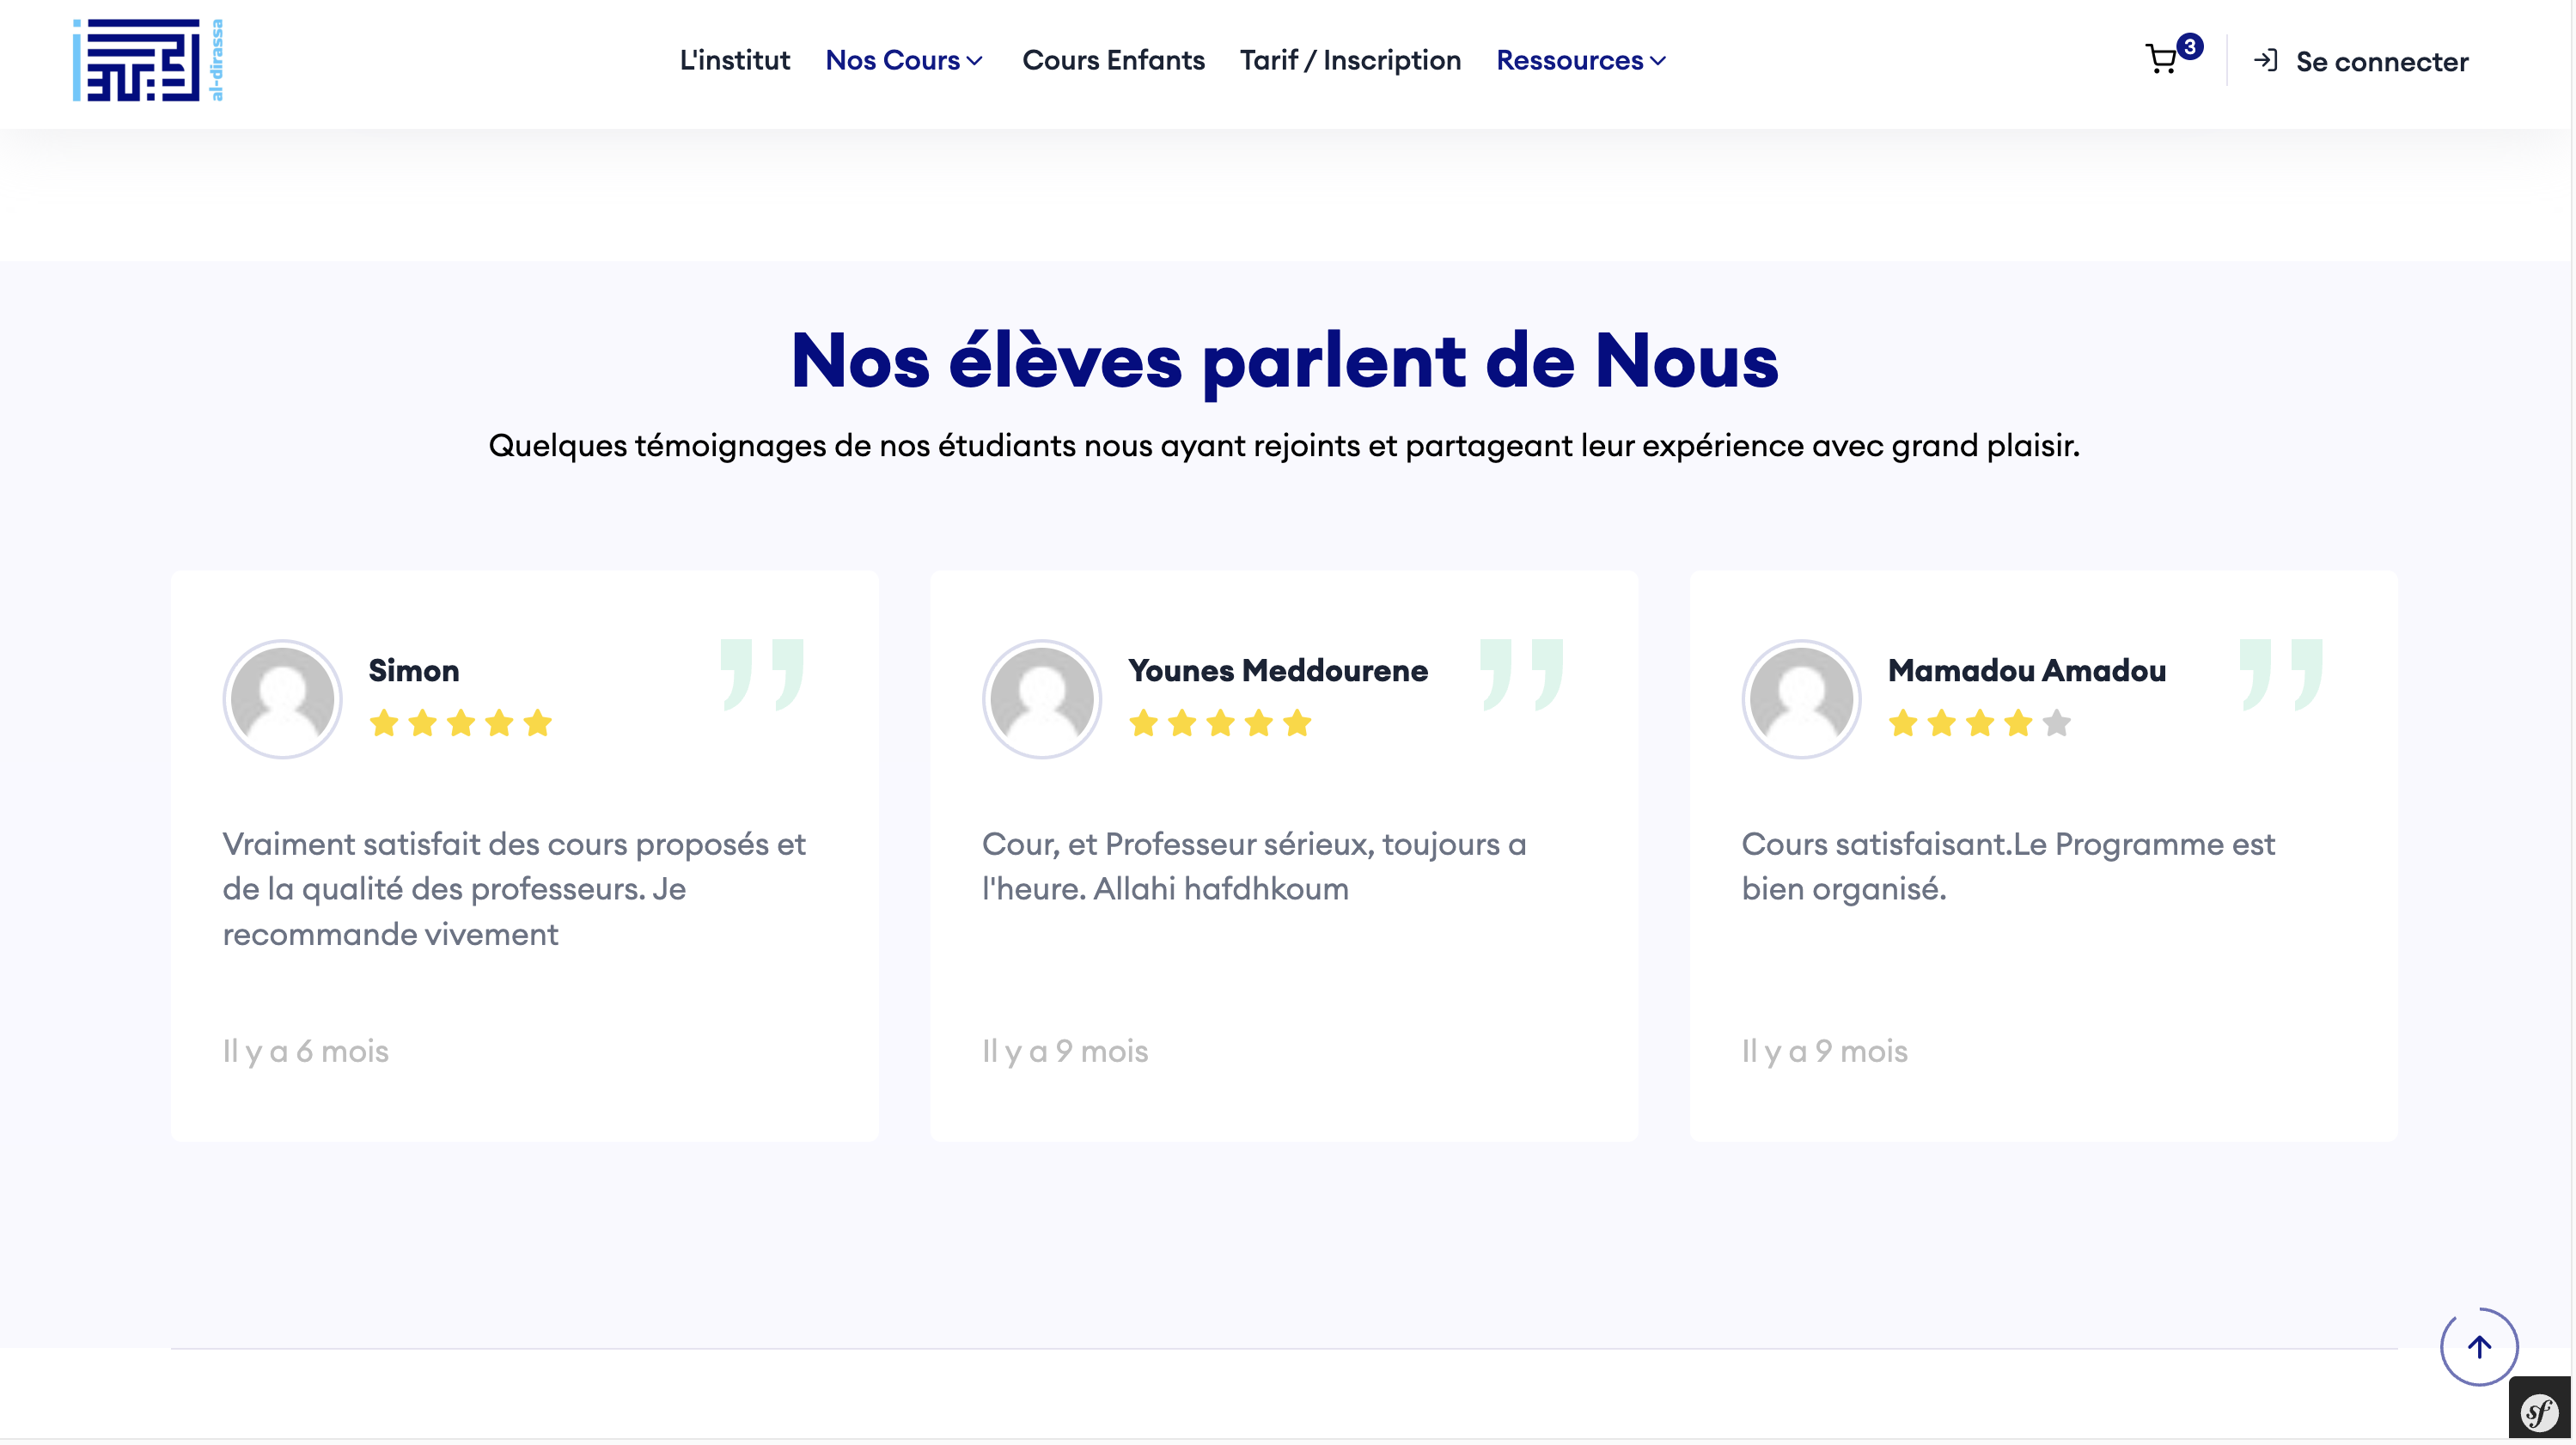Click the al-dirassa logo

[148, 60]
